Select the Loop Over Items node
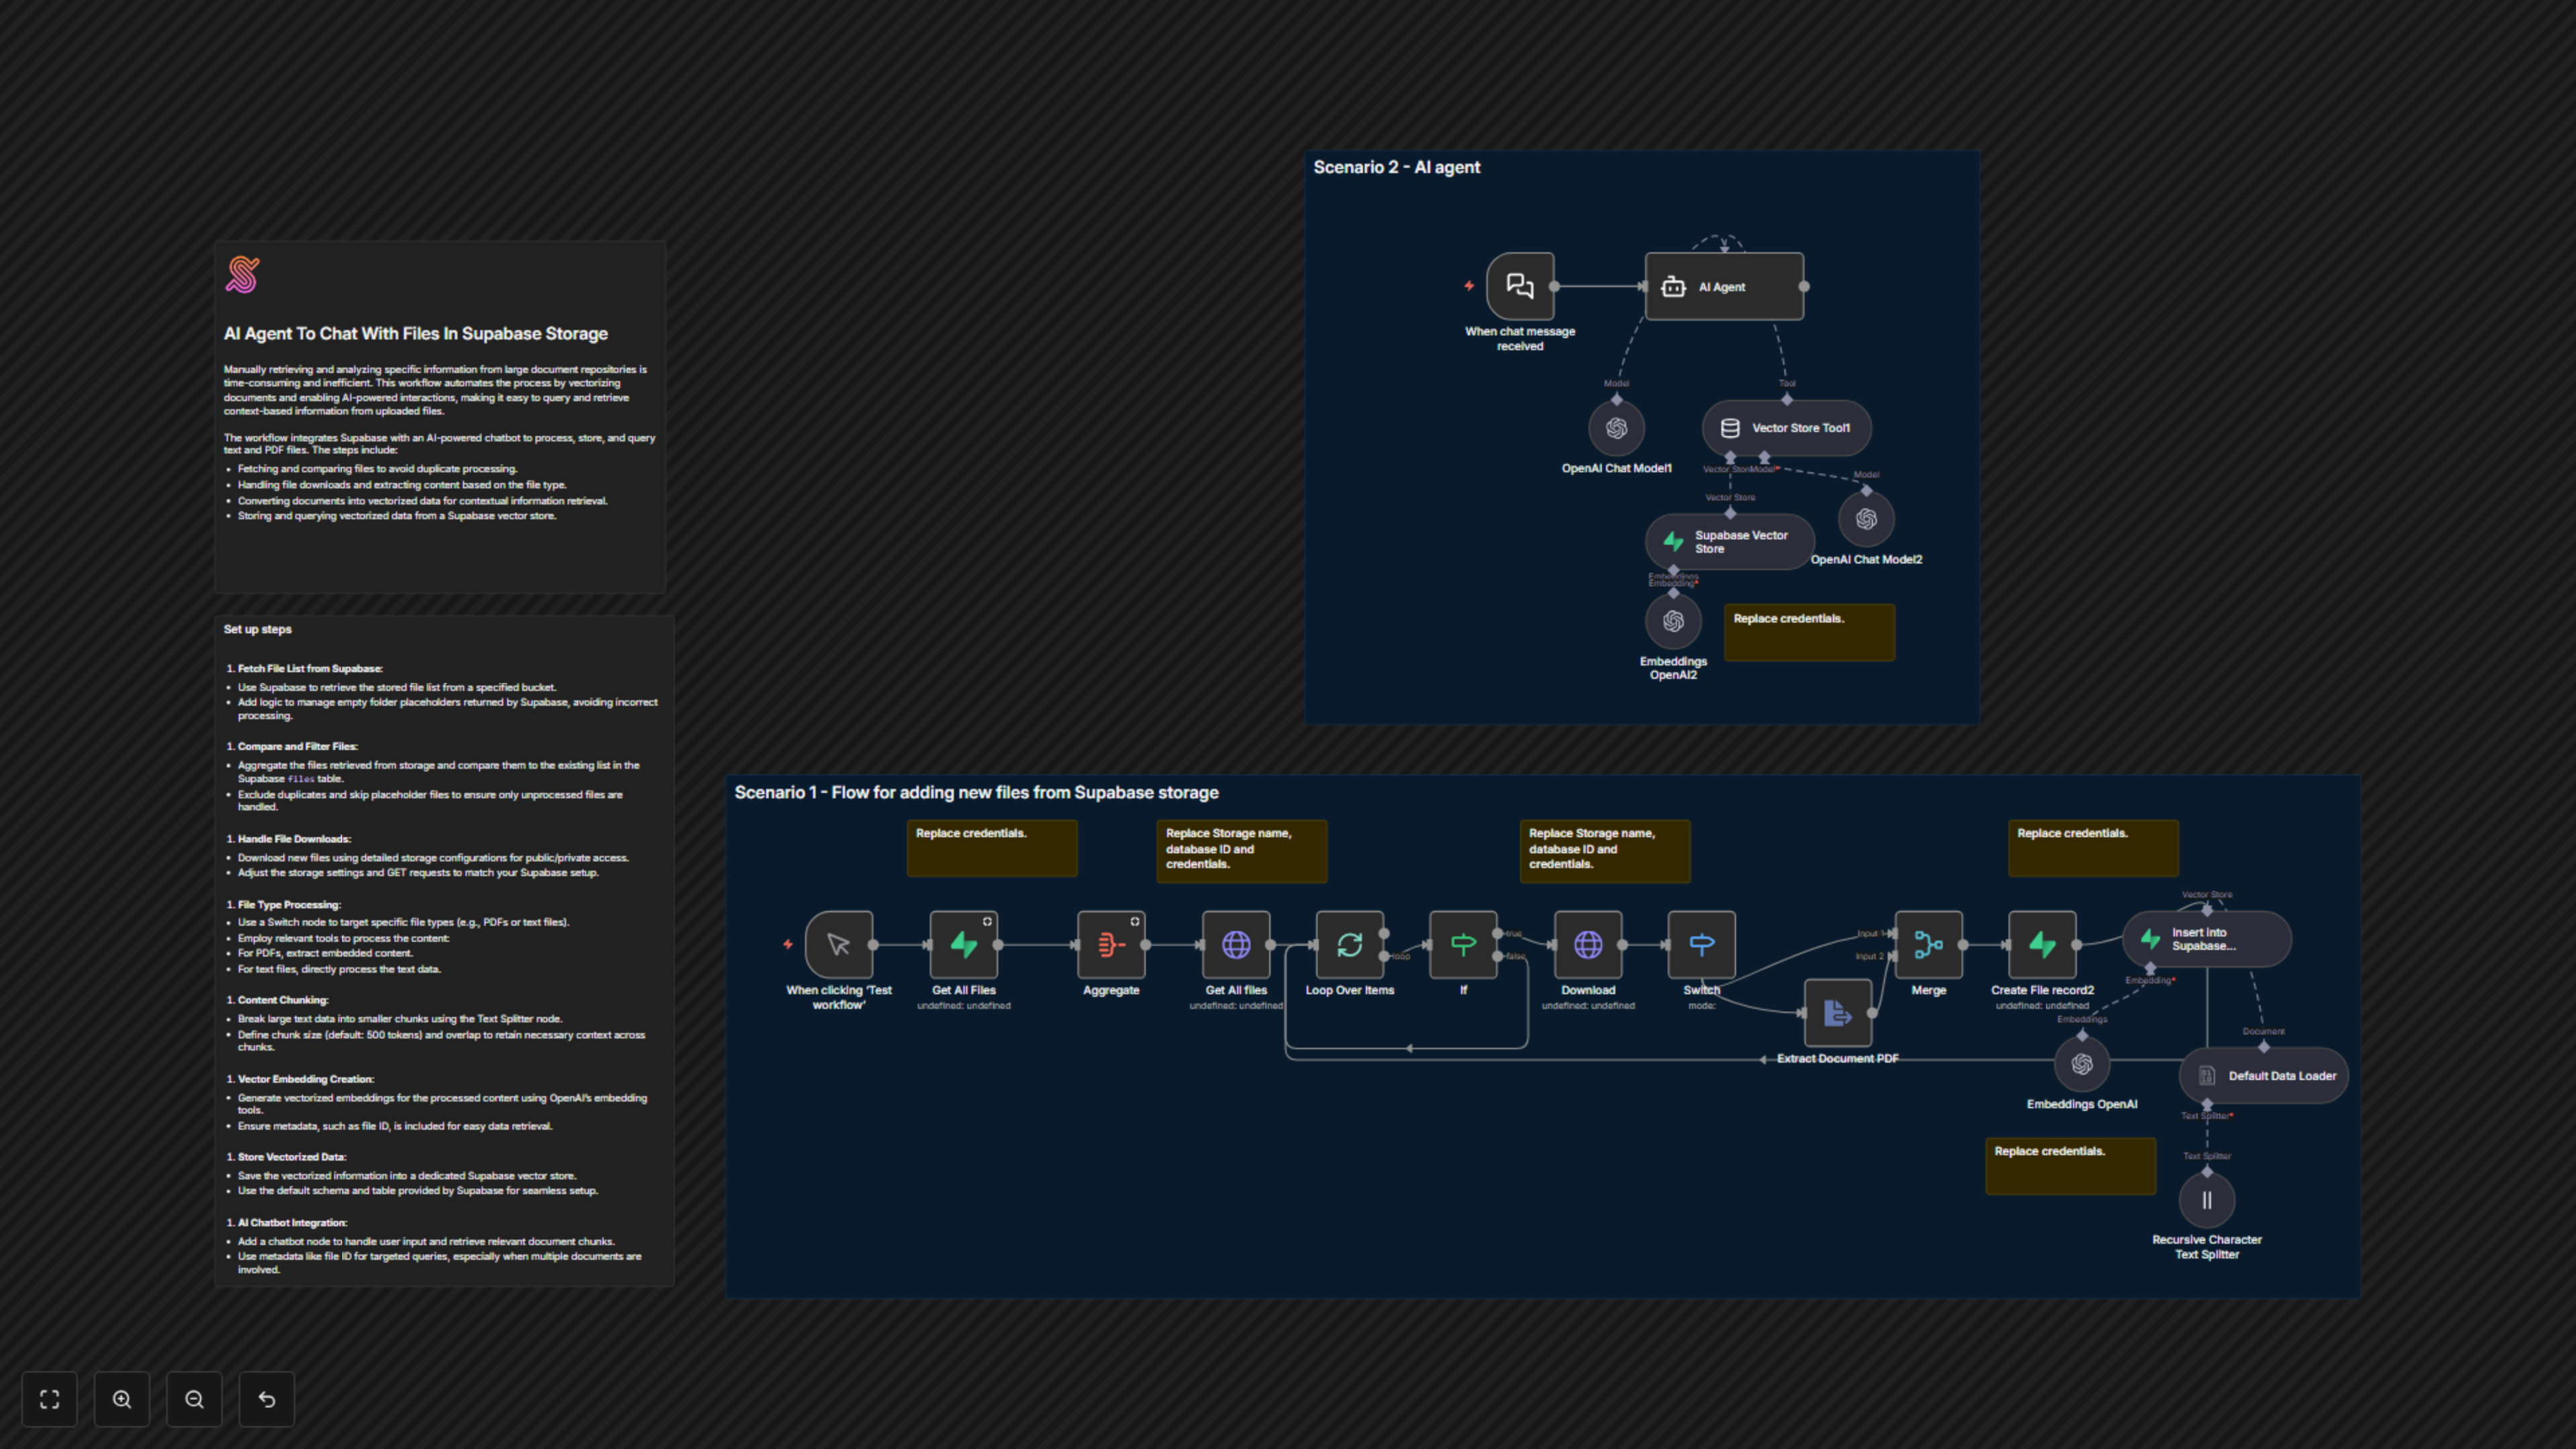Viewport: 2576px width, 1449px height. [x=1349, y=945]
